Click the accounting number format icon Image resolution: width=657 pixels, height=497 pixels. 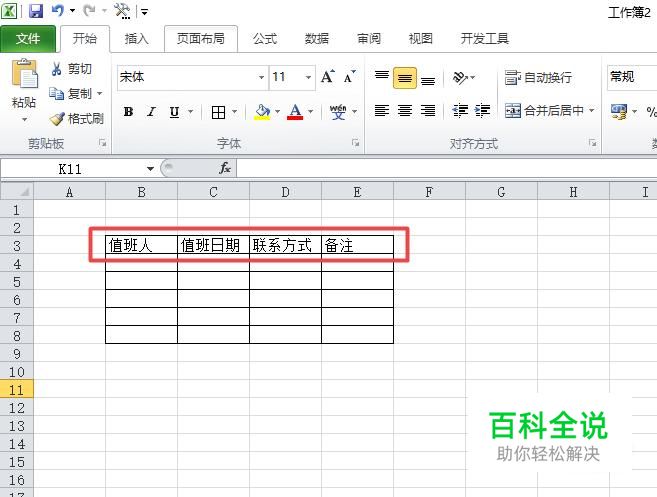619,112
